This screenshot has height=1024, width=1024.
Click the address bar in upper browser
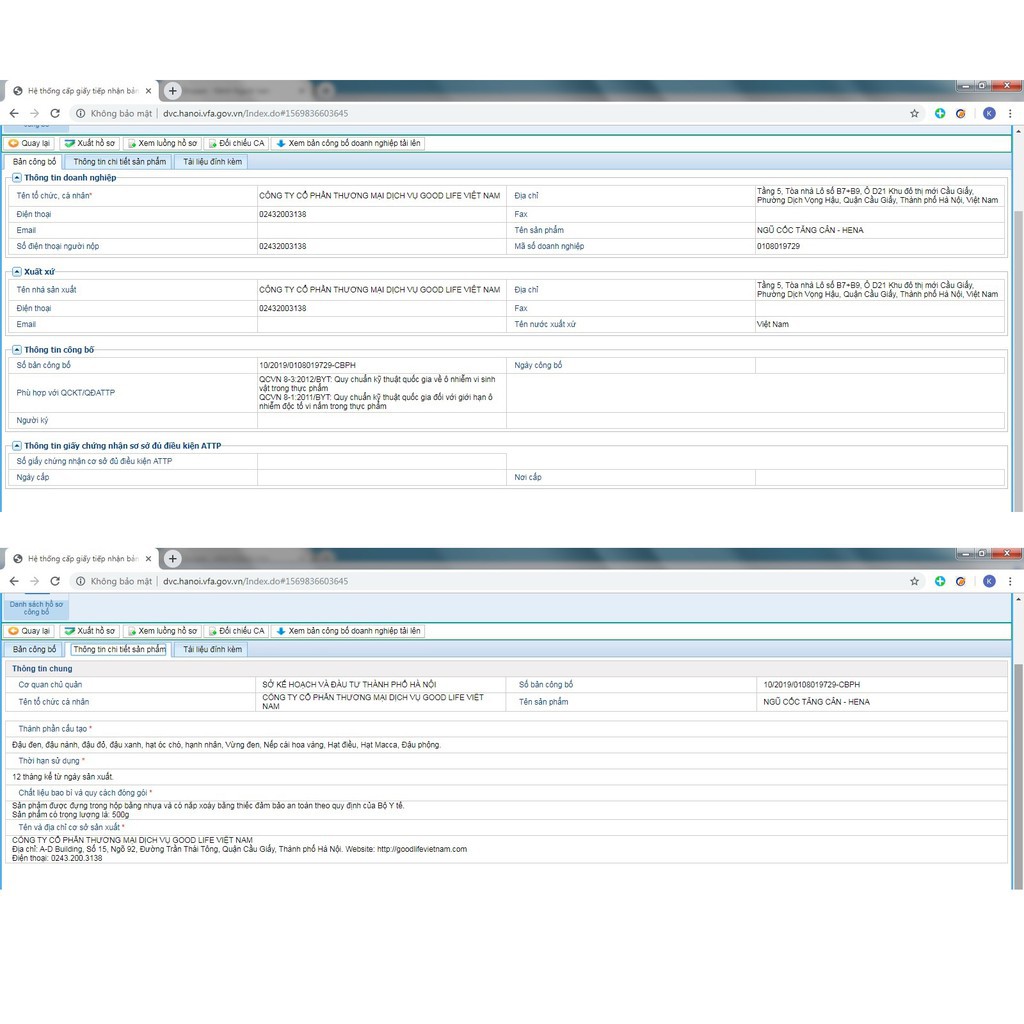coord(500,113)
